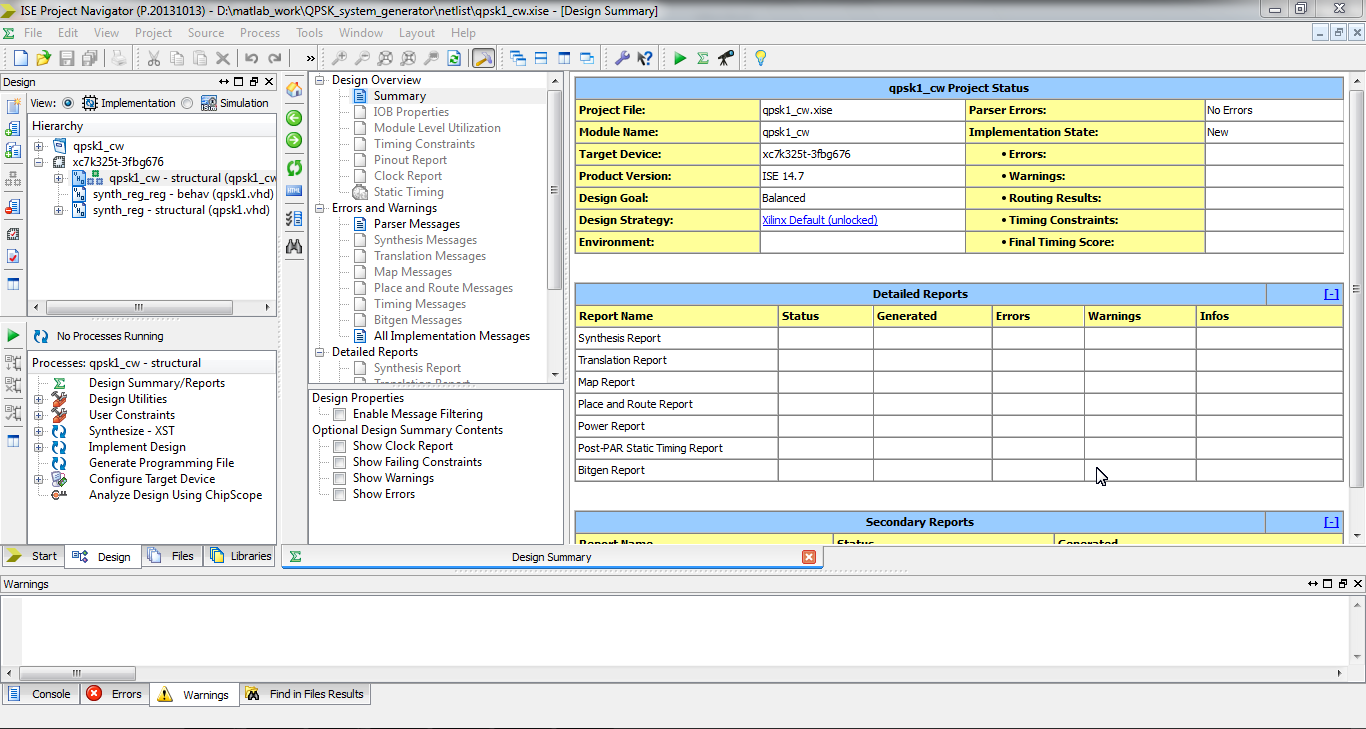
Task: Expand the Synthesize - XST process
Action: tap(39, 431)
